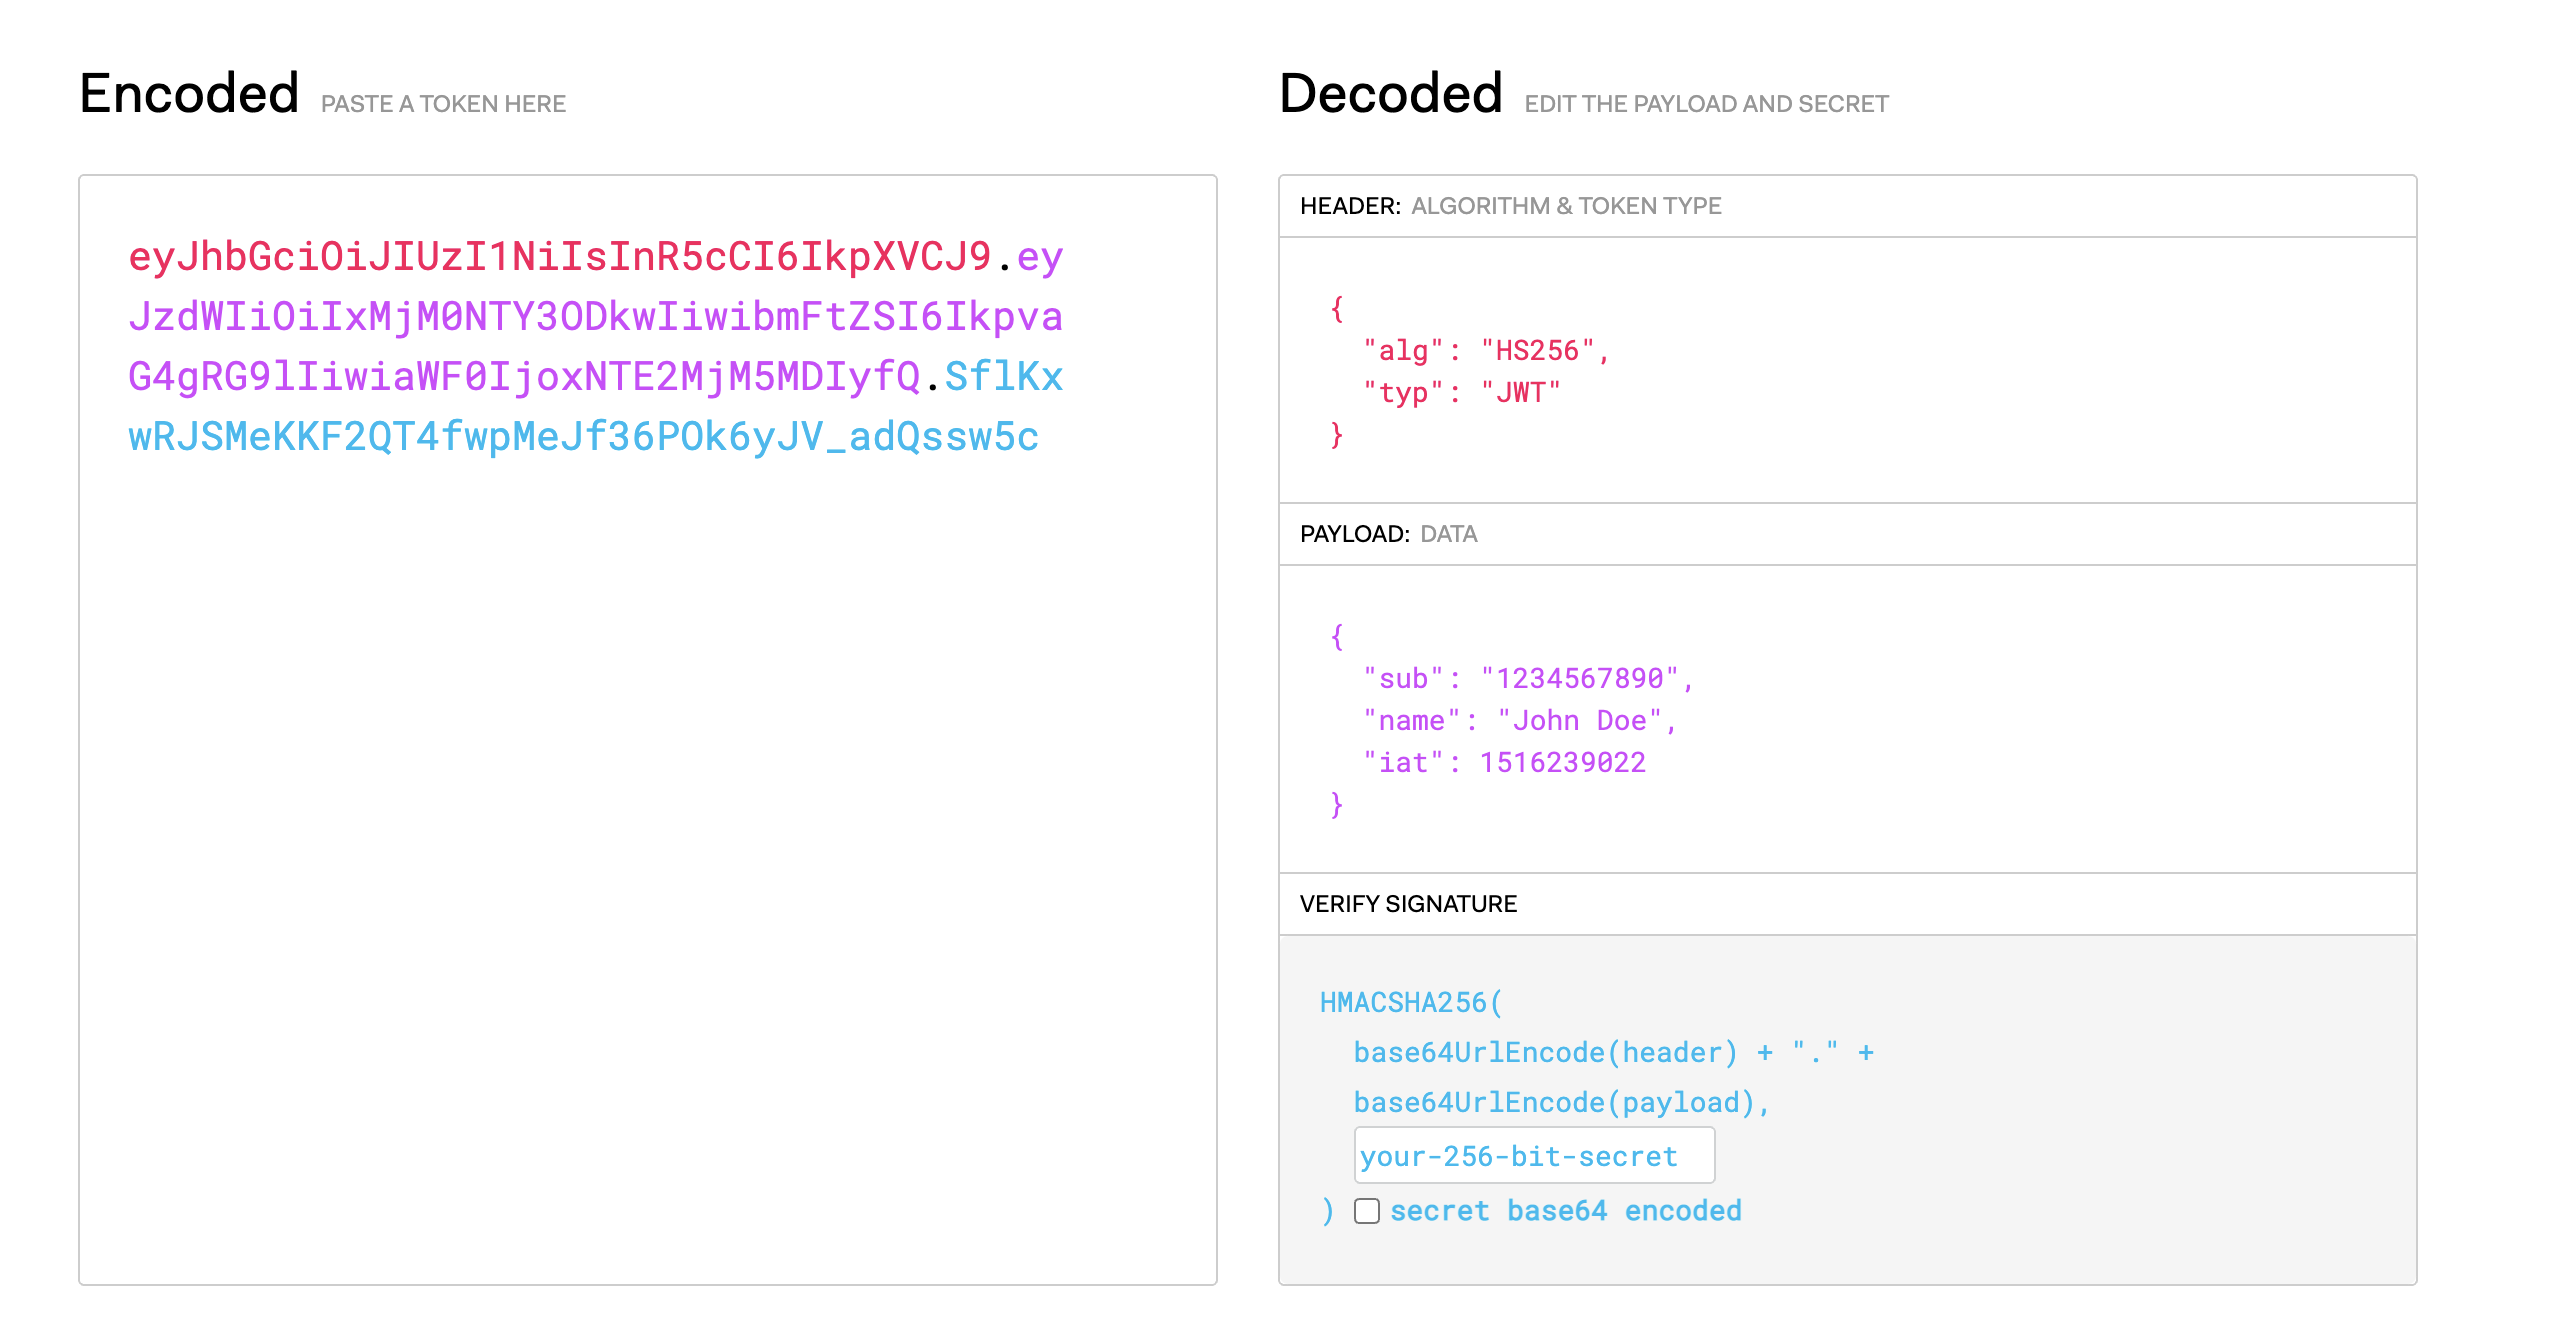This screenshot has height=1328, width=2568.
Task: Click the Decoded heading
Action: point(1390,94)
